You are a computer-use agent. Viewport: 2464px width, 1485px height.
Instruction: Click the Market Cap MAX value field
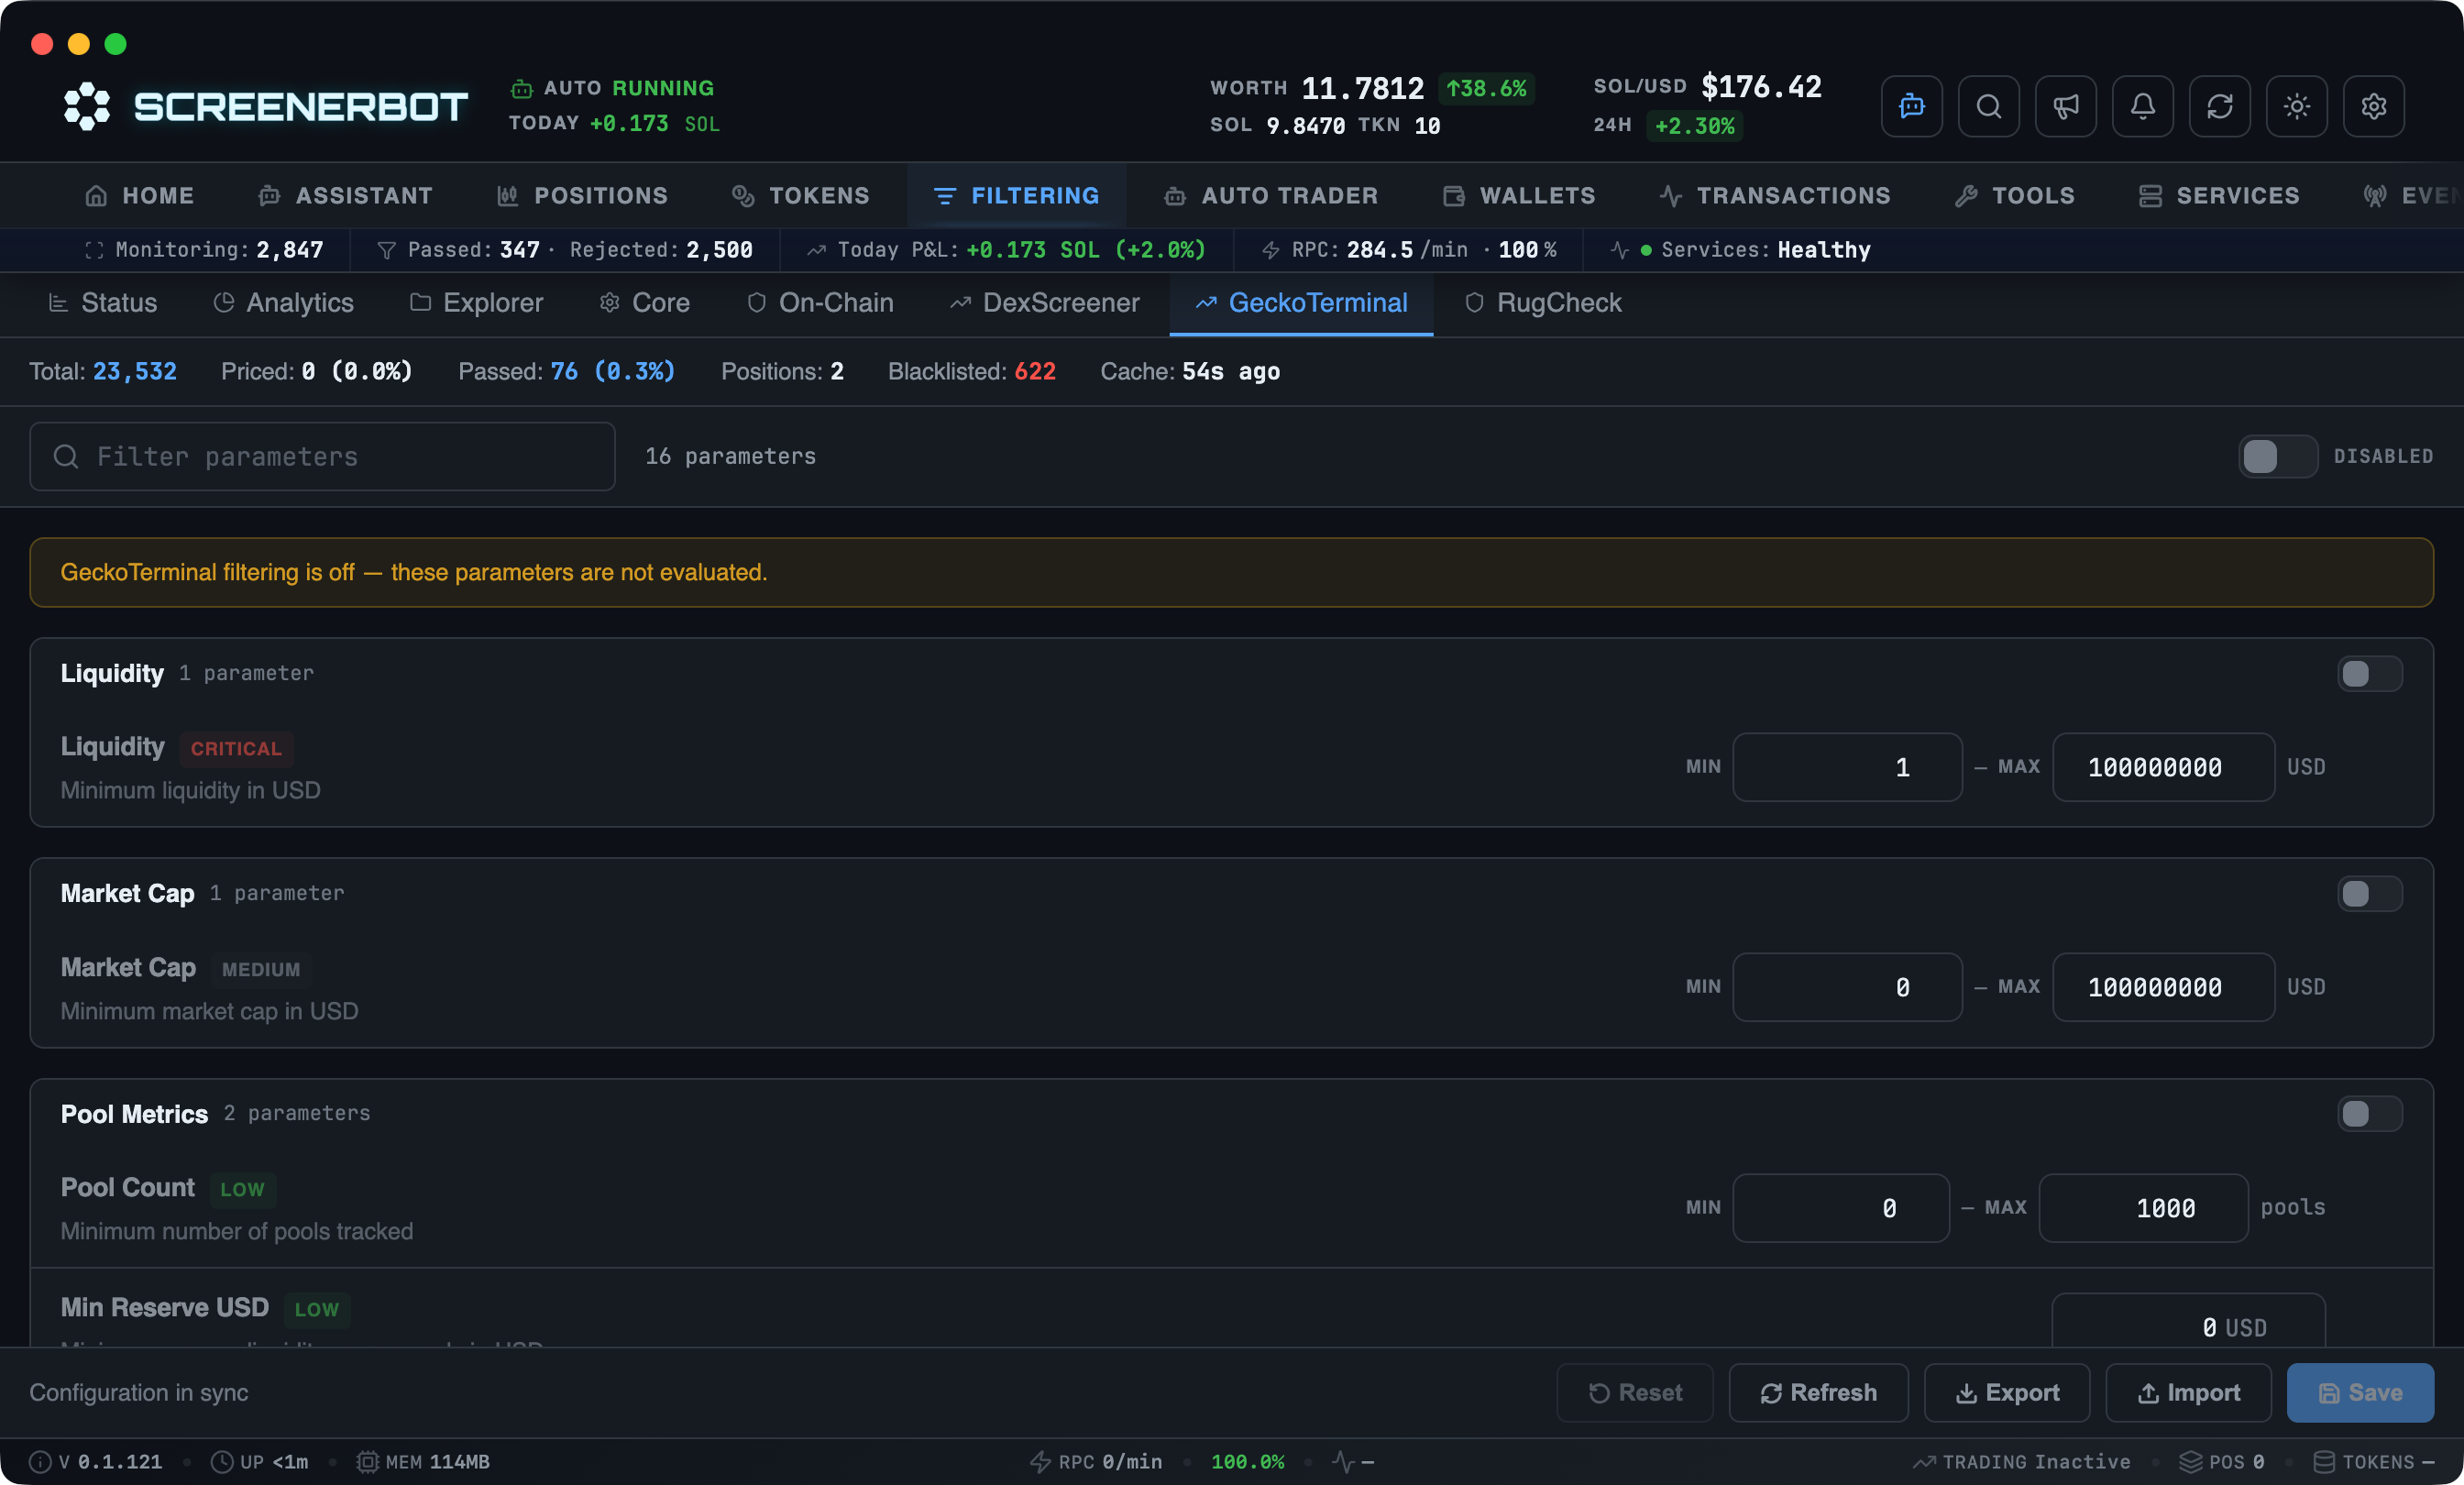click(2163, 987)
